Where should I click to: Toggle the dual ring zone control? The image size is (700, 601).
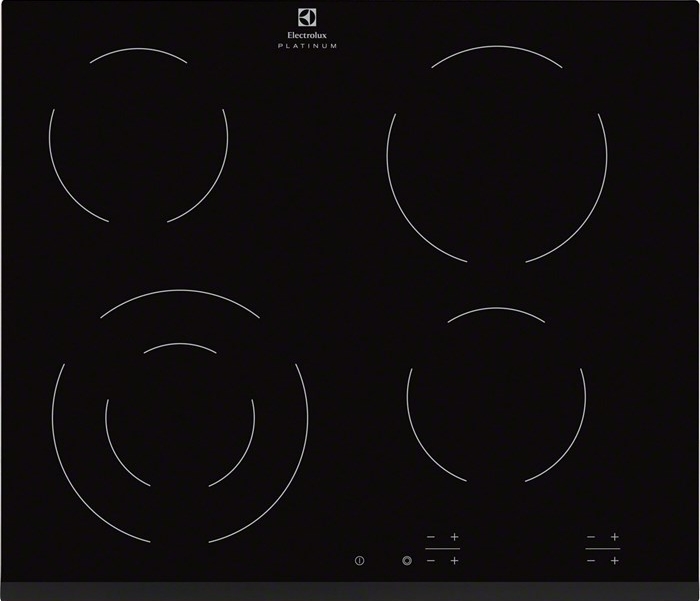click(x=407, y=560)
